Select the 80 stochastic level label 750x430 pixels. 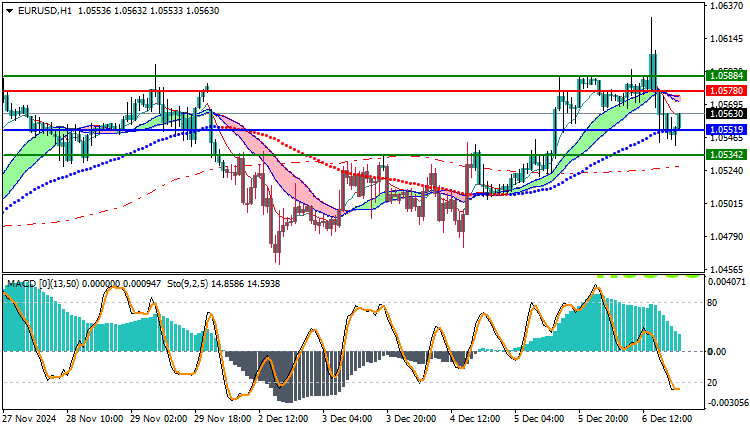pyautogui.click(x=712, y=302)
